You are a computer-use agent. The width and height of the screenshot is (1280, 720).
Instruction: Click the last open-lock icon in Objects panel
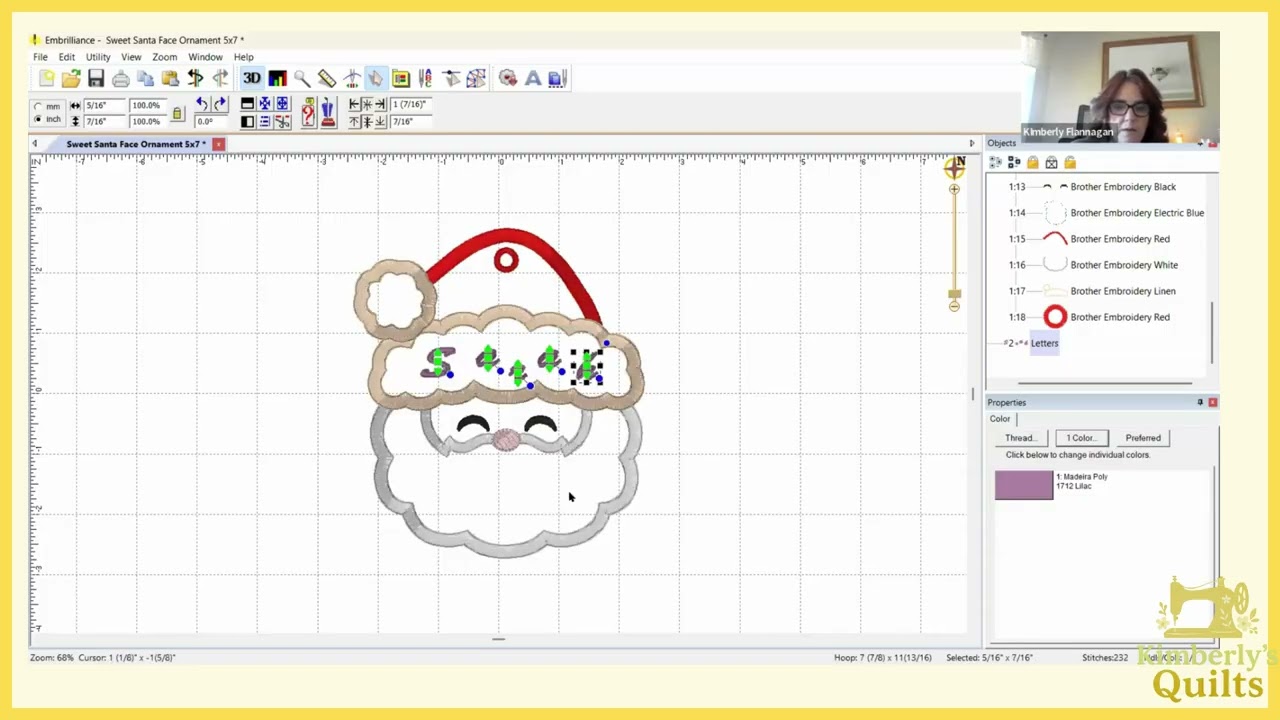[1070, 162]
